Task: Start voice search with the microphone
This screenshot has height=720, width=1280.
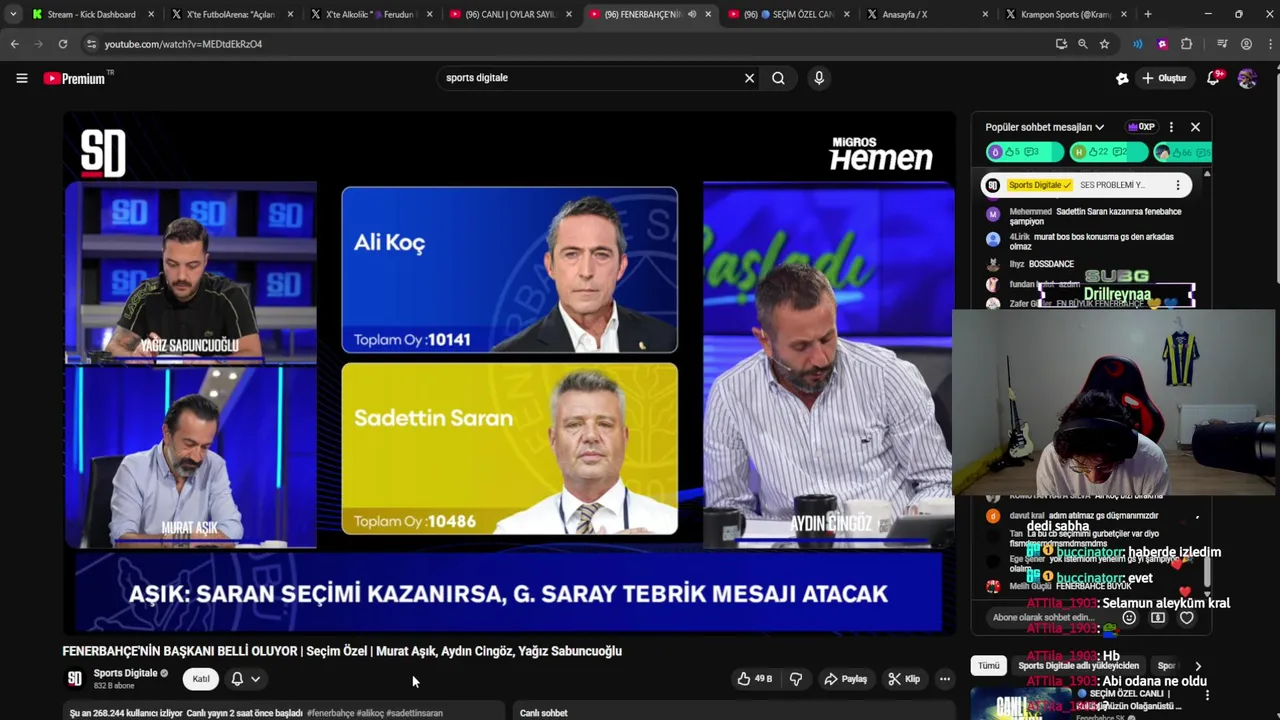Action: (x=819, y=78)
